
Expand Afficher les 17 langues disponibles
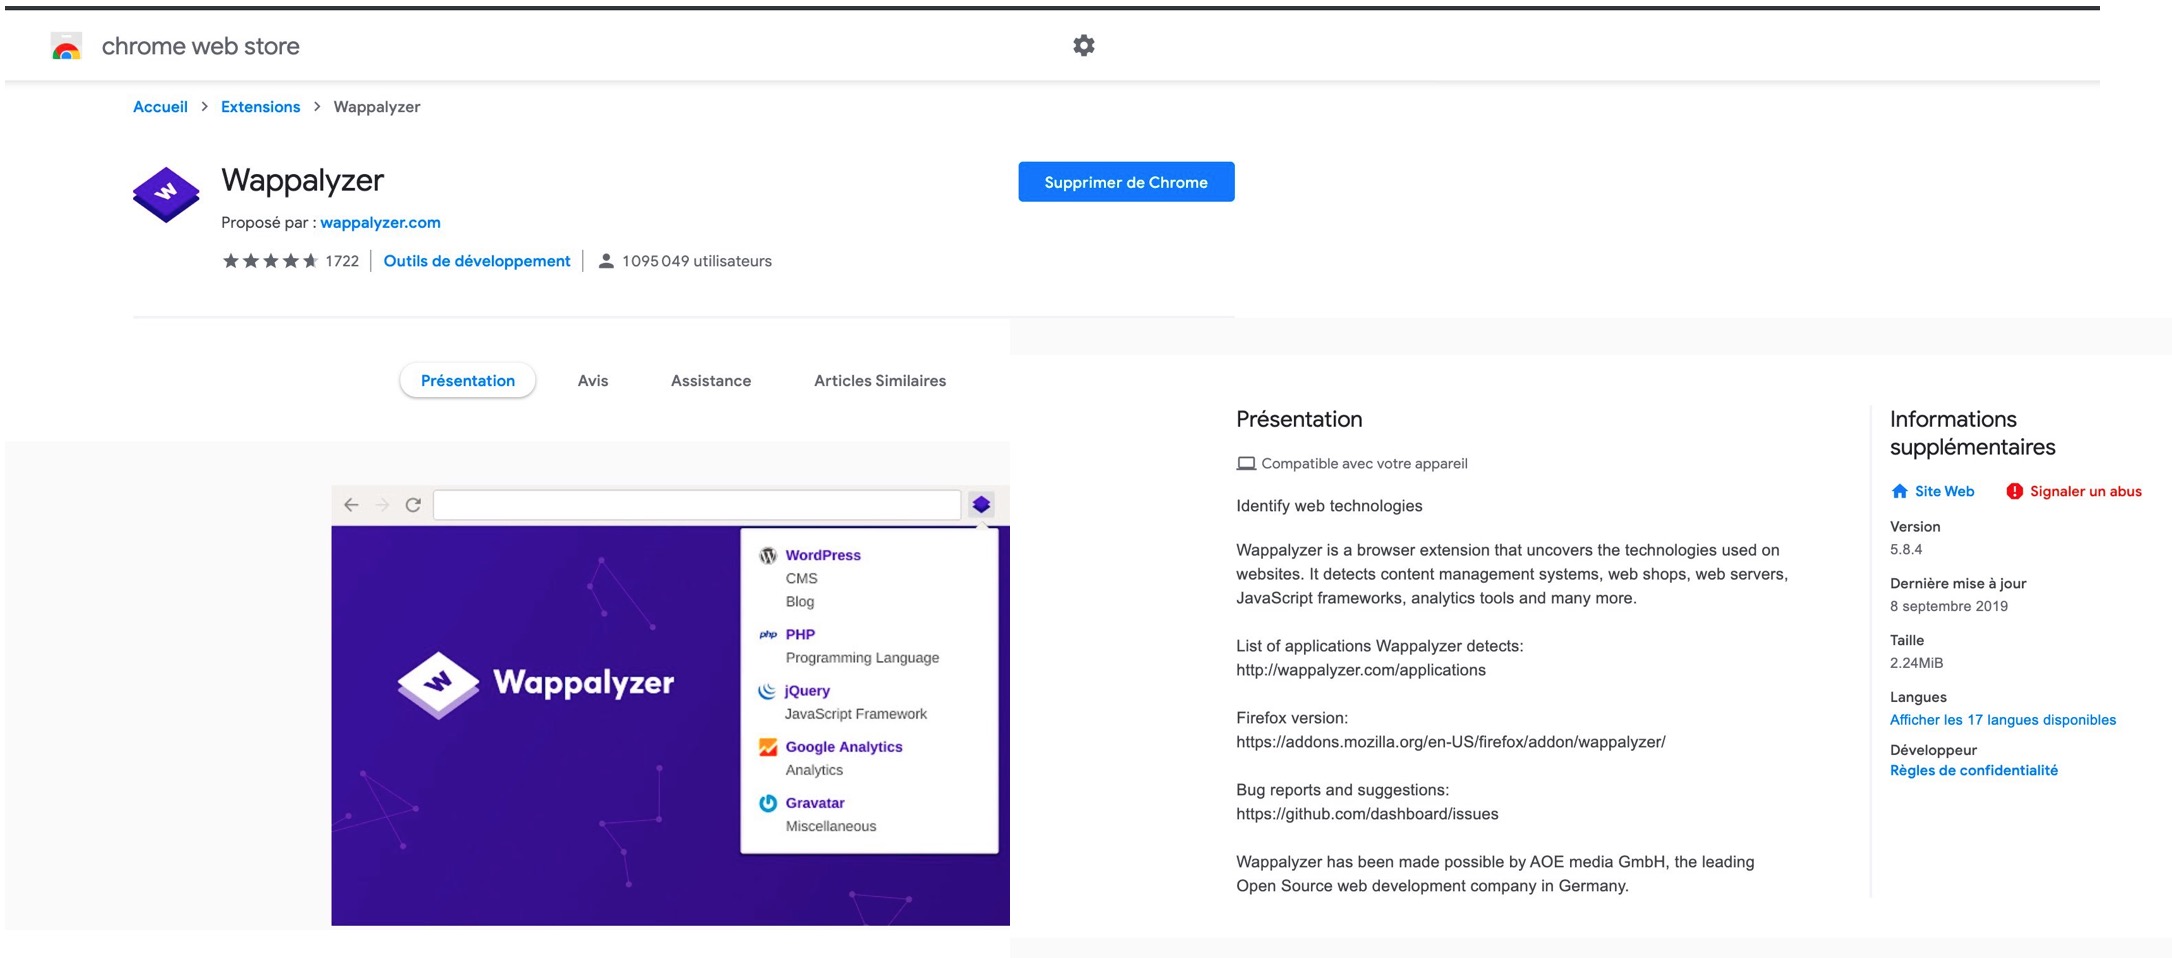2002,720
